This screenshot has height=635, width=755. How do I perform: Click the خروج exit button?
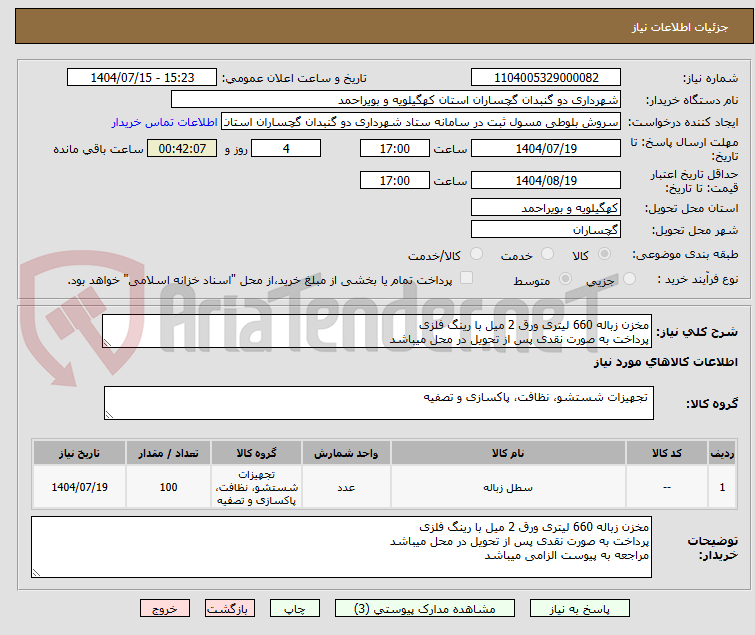pos(165,609)
